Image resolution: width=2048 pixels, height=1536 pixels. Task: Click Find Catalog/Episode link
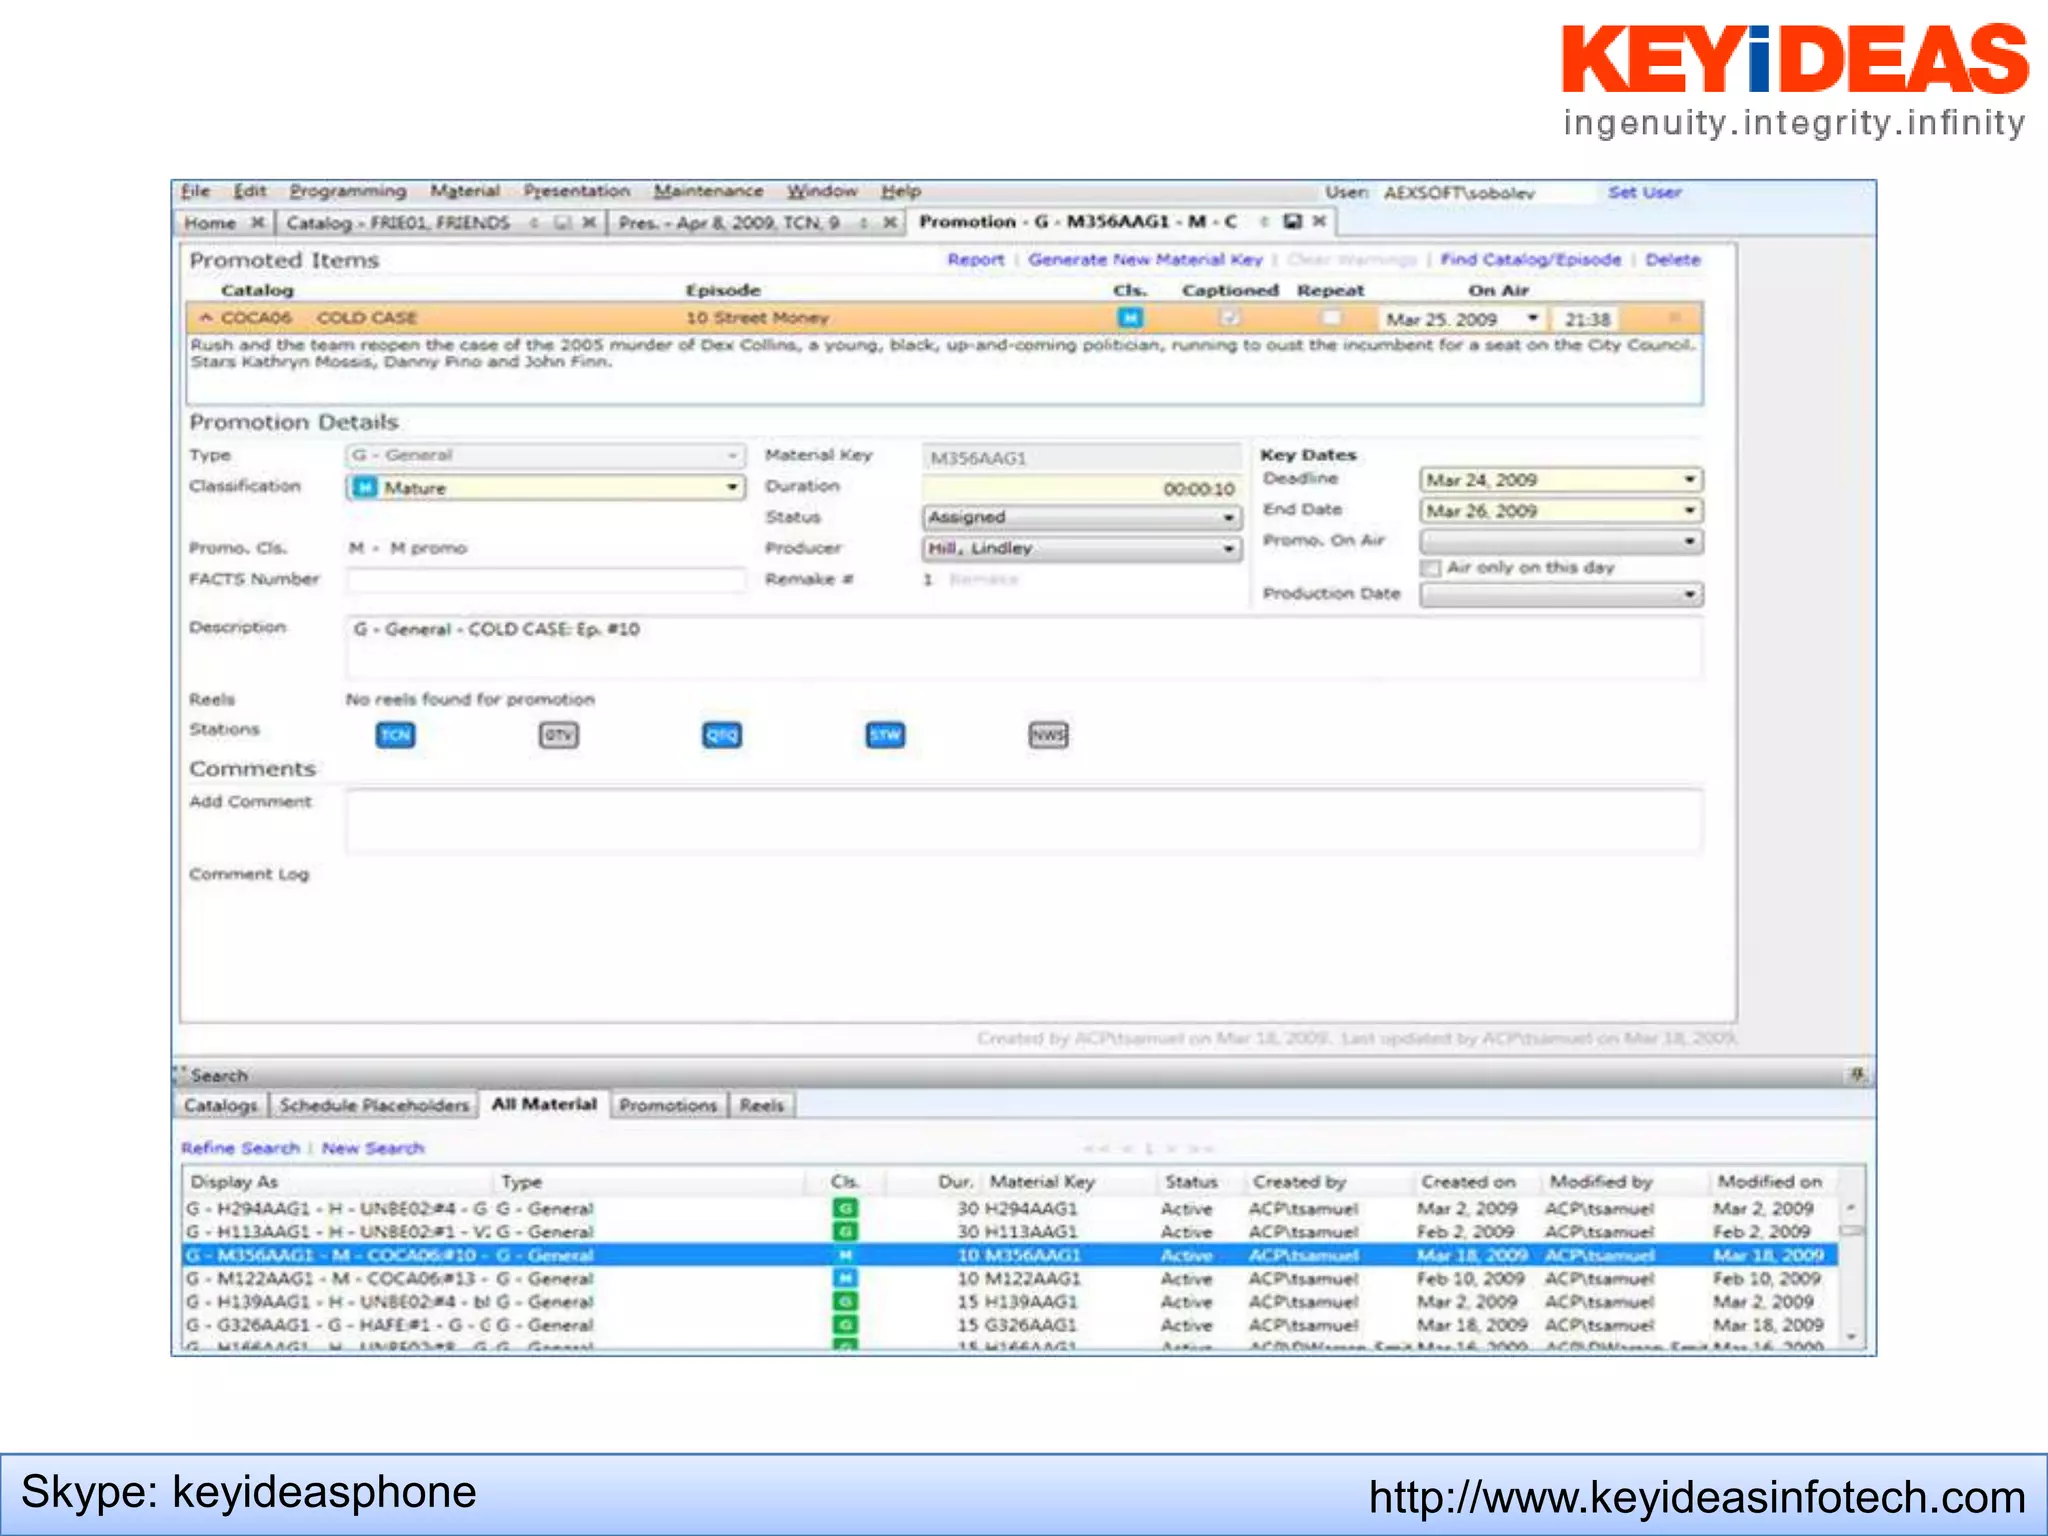point(1531,260)
